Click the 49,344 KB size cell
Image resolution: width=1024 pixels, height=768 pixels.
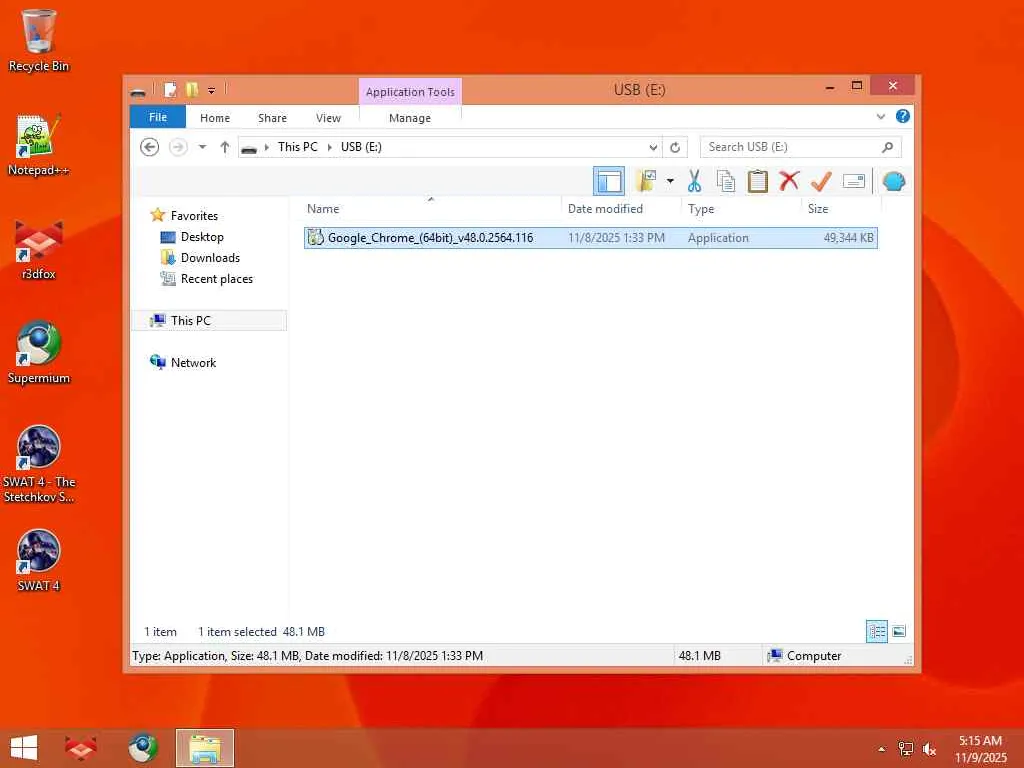[848, 238]
